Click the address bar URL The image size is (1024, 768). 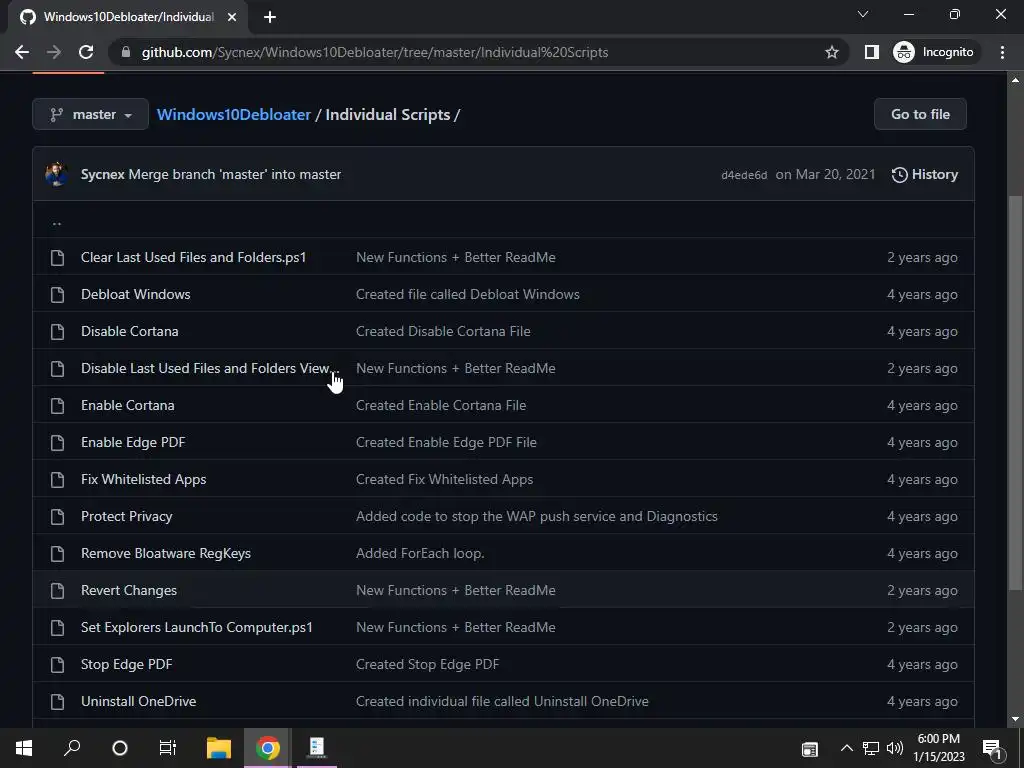click(375, 52)
